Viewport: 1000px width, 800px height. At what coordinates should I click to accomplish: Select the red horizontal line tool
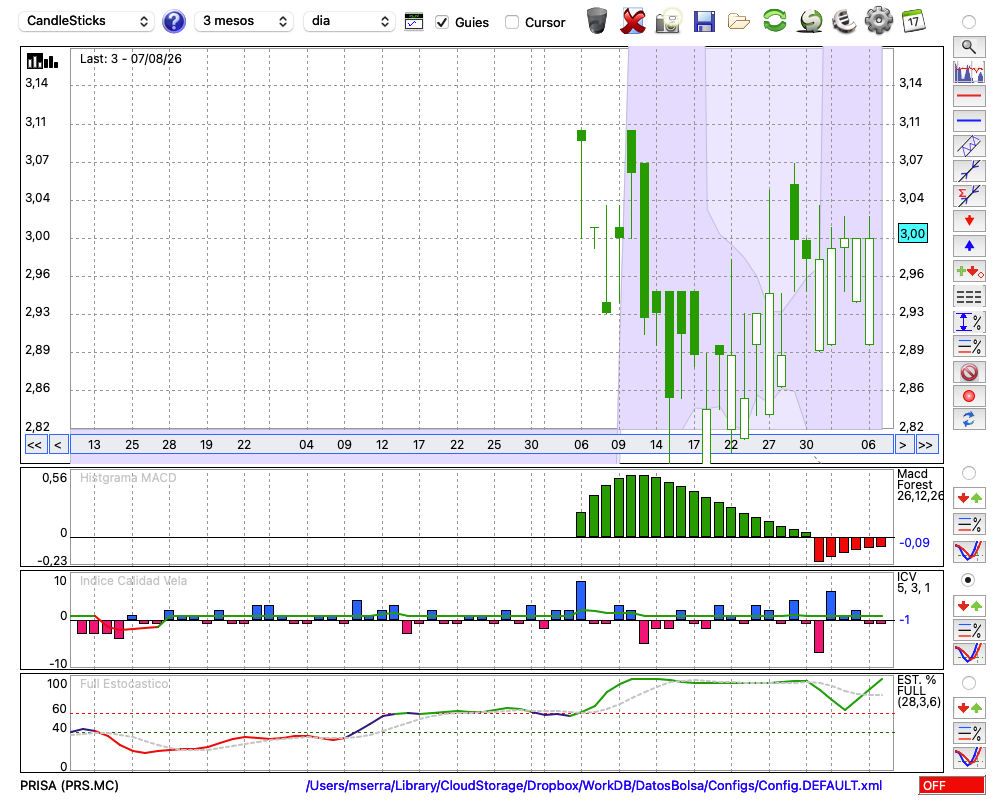969,96
